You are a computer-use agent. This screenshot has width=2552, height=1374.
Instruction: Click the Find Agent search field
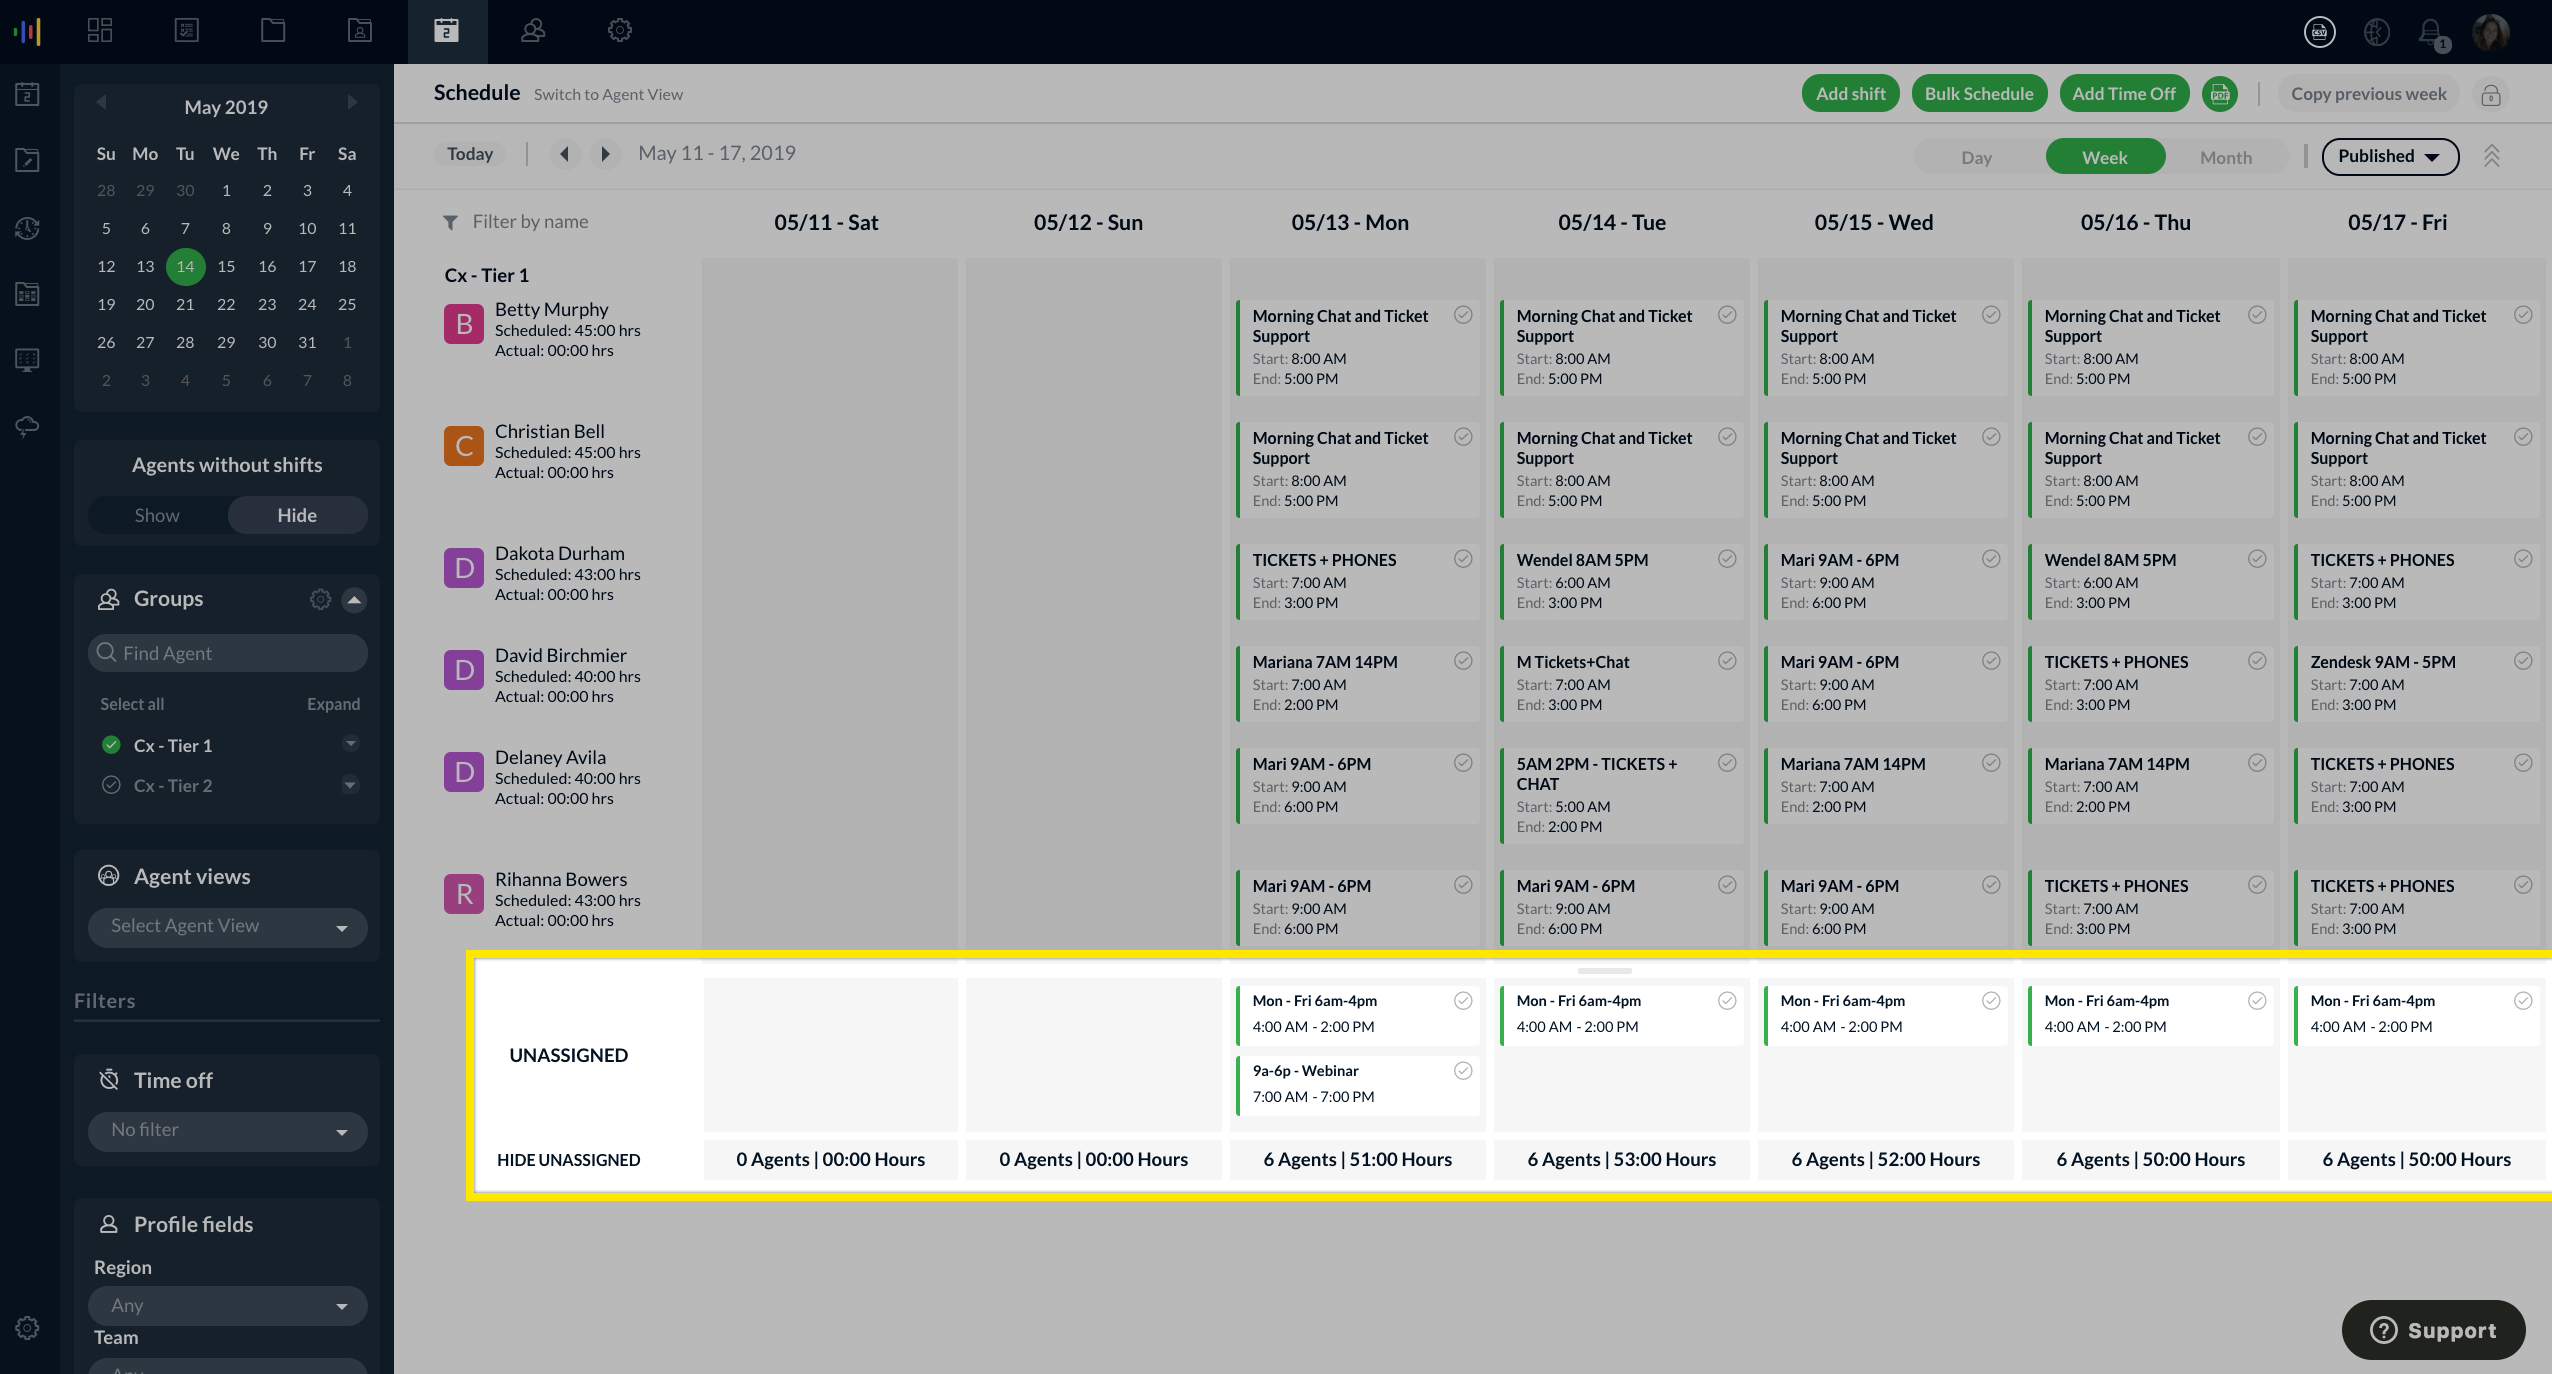click(x=228, y=653)
